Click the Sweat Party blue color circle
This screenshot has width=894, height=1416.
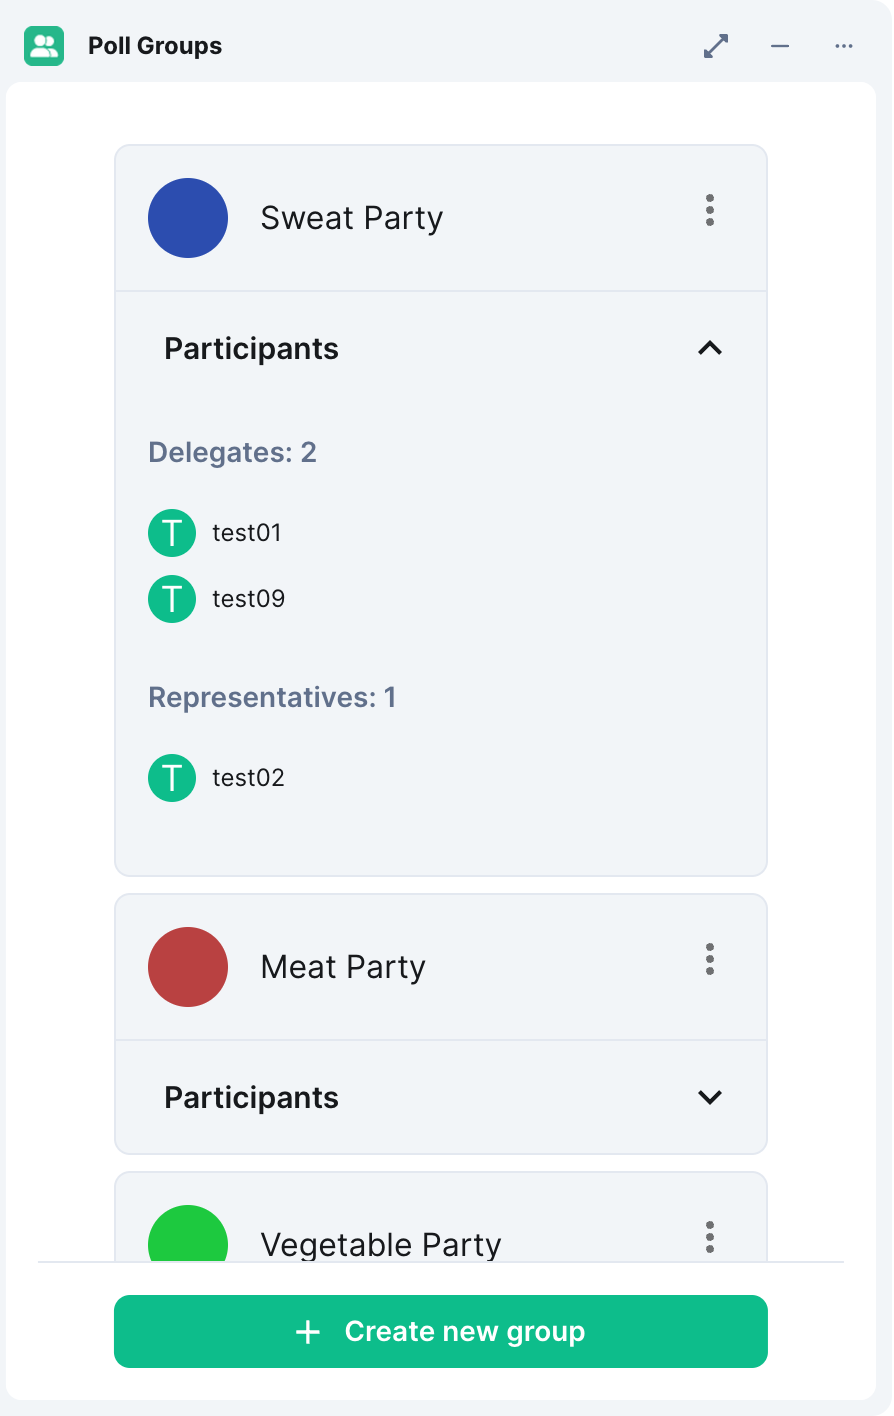point(188,218)
